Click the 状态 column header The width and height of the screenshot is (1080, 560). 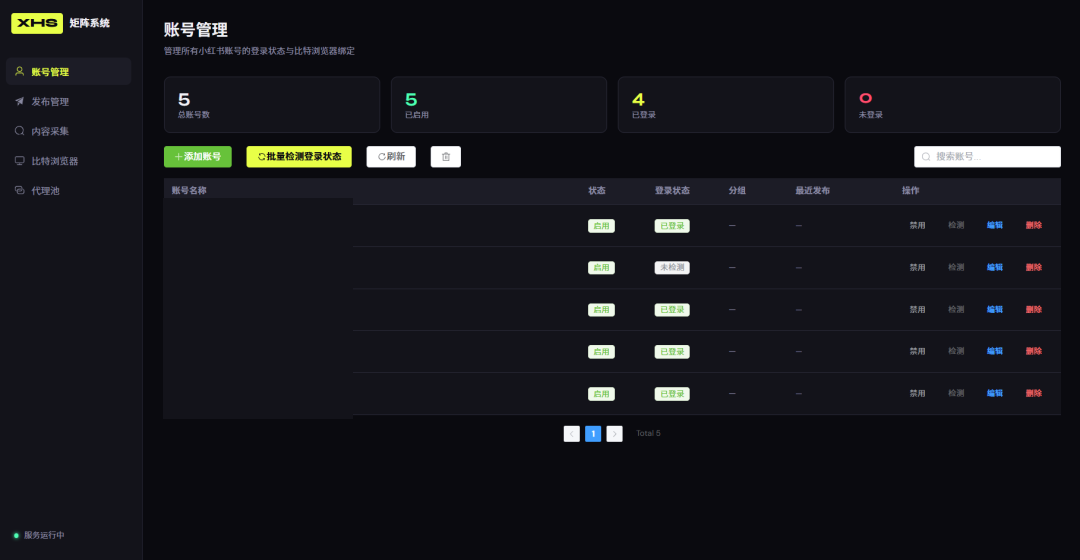pos(596,190)
